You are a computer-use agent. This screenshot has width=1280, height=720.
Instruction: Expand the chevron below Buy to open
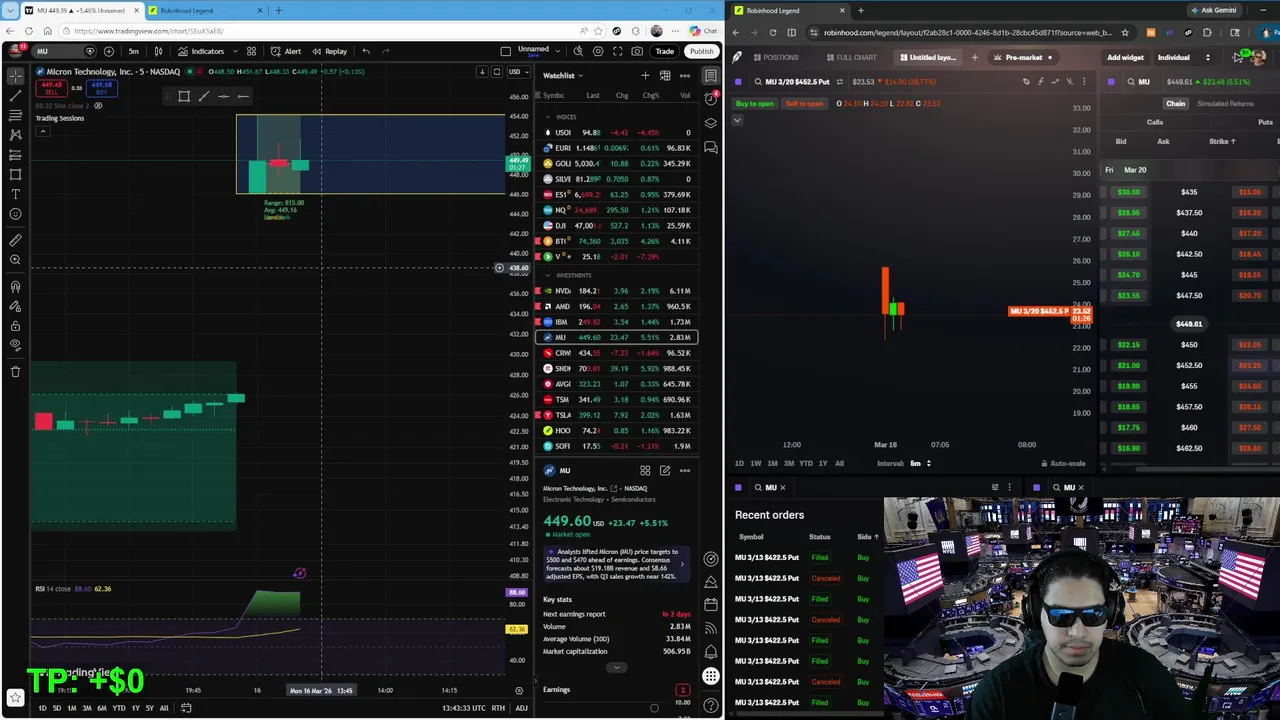pyautogui.click(x=737, y=121)
